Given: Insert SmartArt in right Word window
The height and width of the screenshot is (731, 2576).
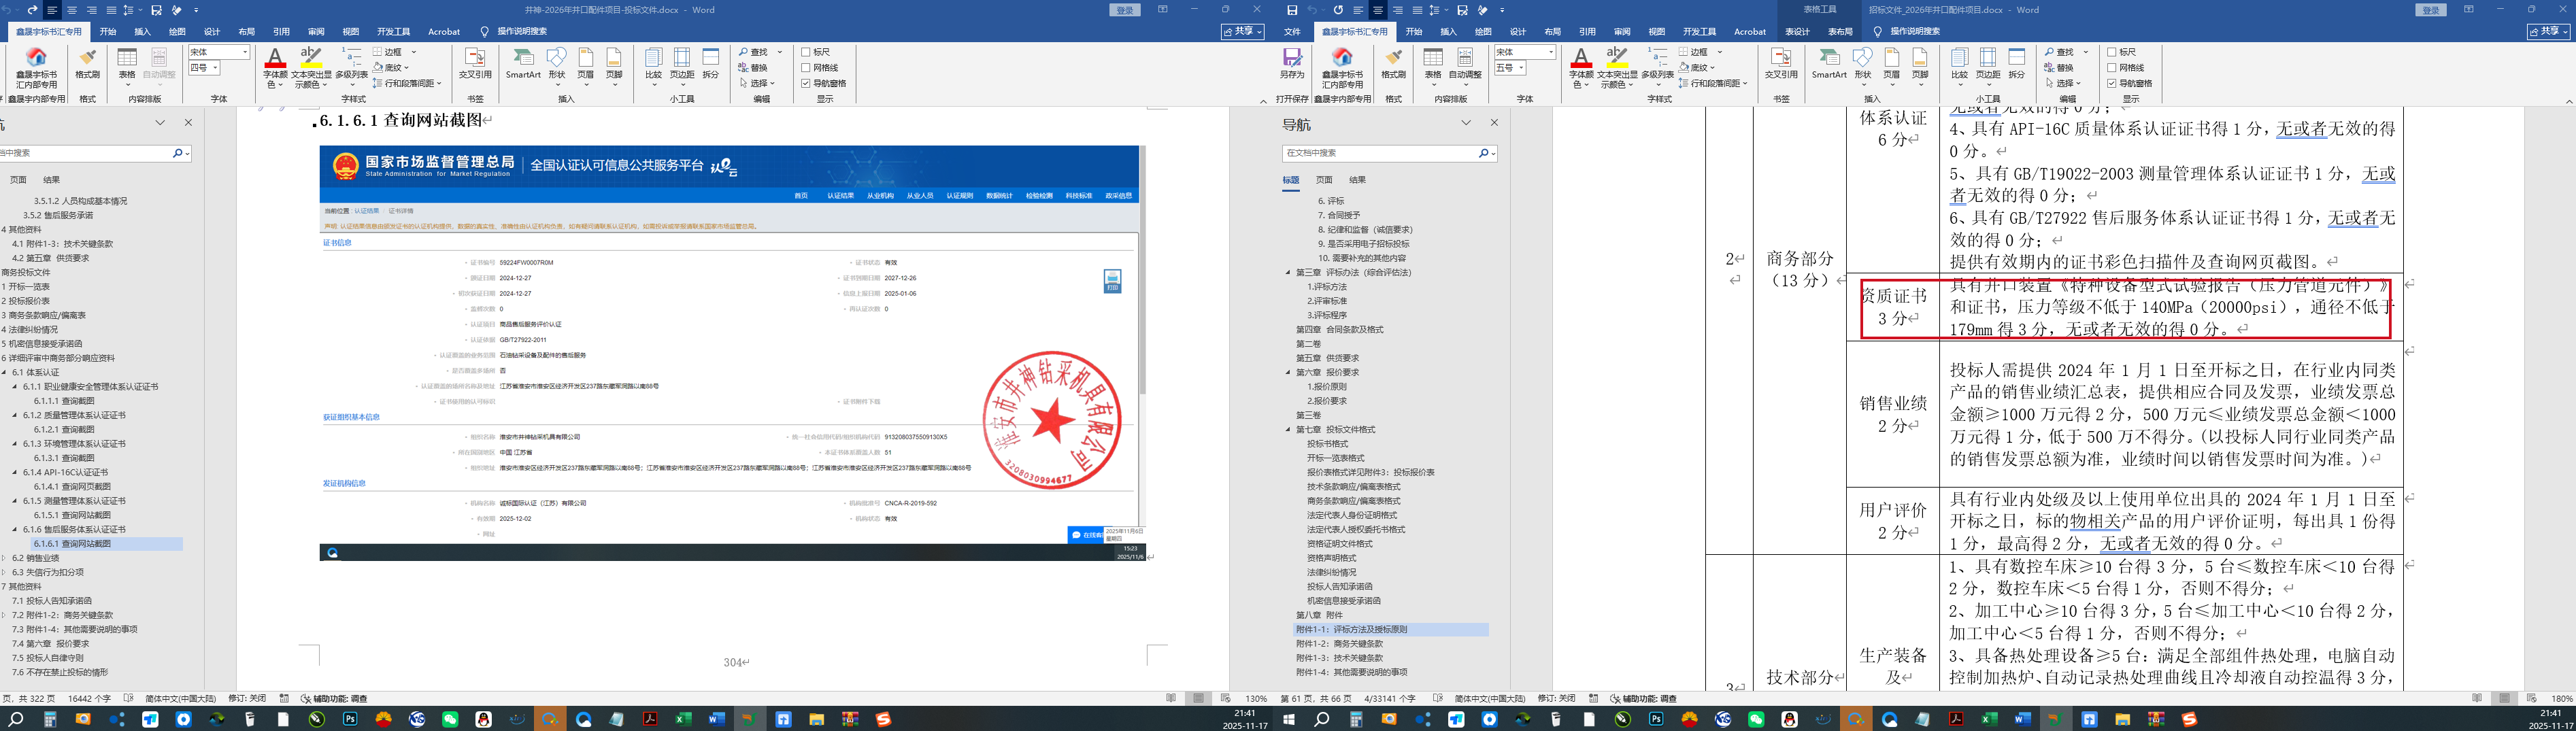Looking at the screenshot, I should tap(1829, 63).
